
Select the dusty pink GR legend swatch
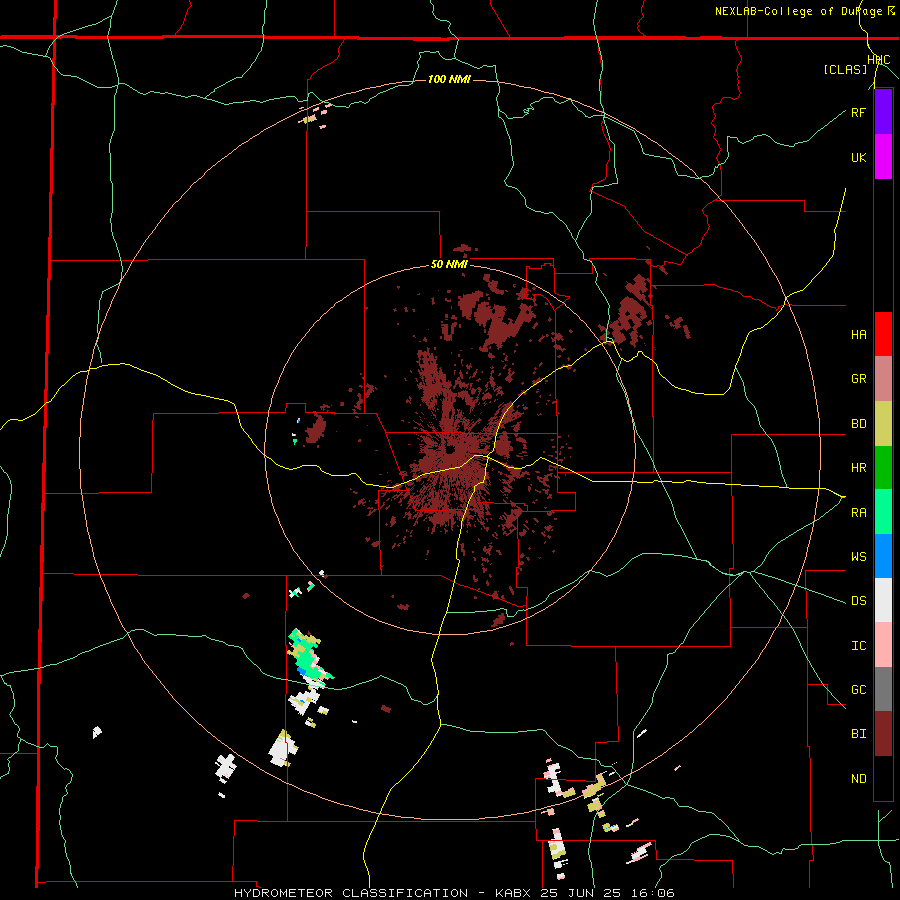883,379
